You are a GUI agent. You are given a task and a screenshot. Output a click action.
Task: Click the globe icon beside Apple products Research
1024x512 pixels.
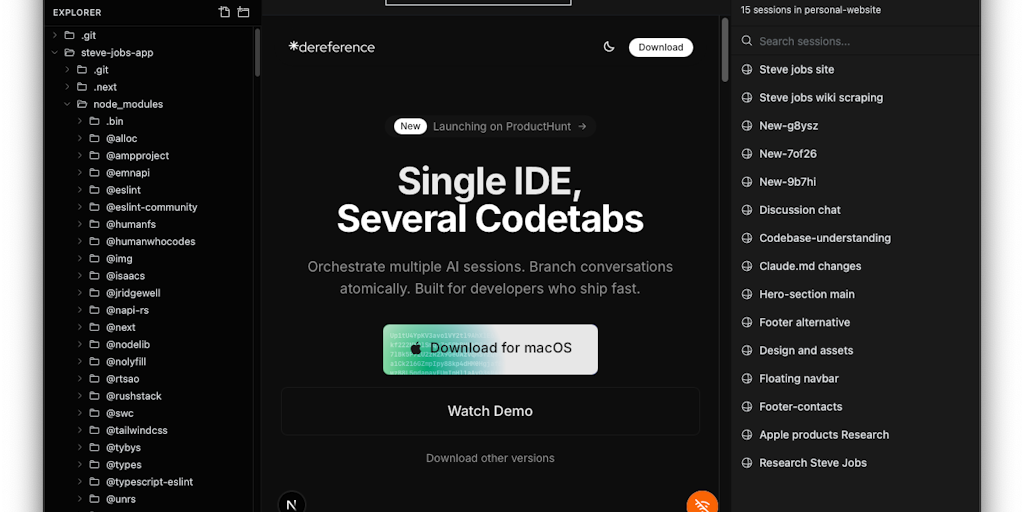tap(747, 434)
